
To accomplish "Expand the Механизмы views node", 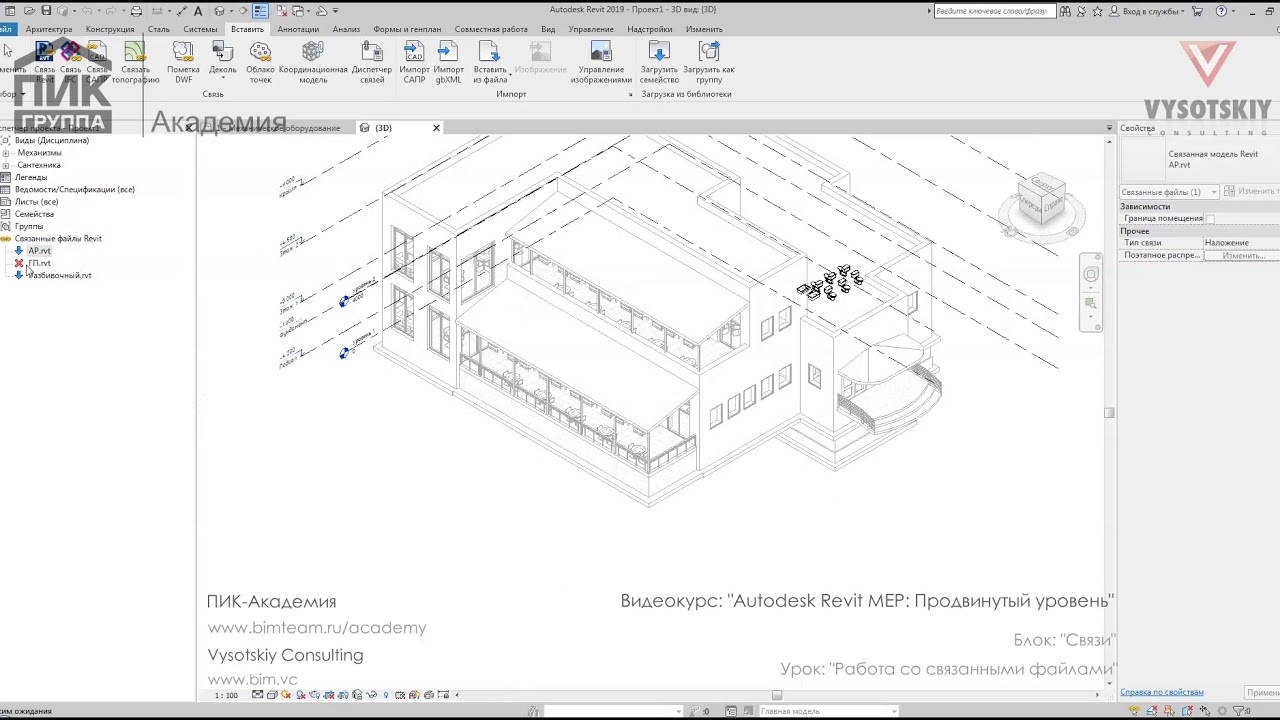I will [x=6, y=153].
